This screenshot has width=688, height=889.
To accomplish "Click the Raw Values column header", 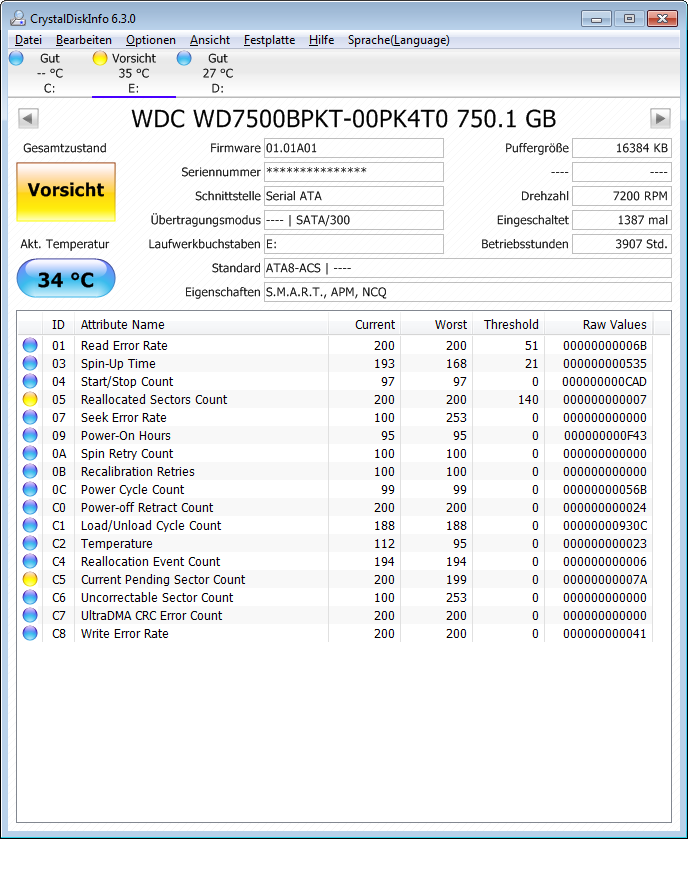I will (x=598, y=325).
